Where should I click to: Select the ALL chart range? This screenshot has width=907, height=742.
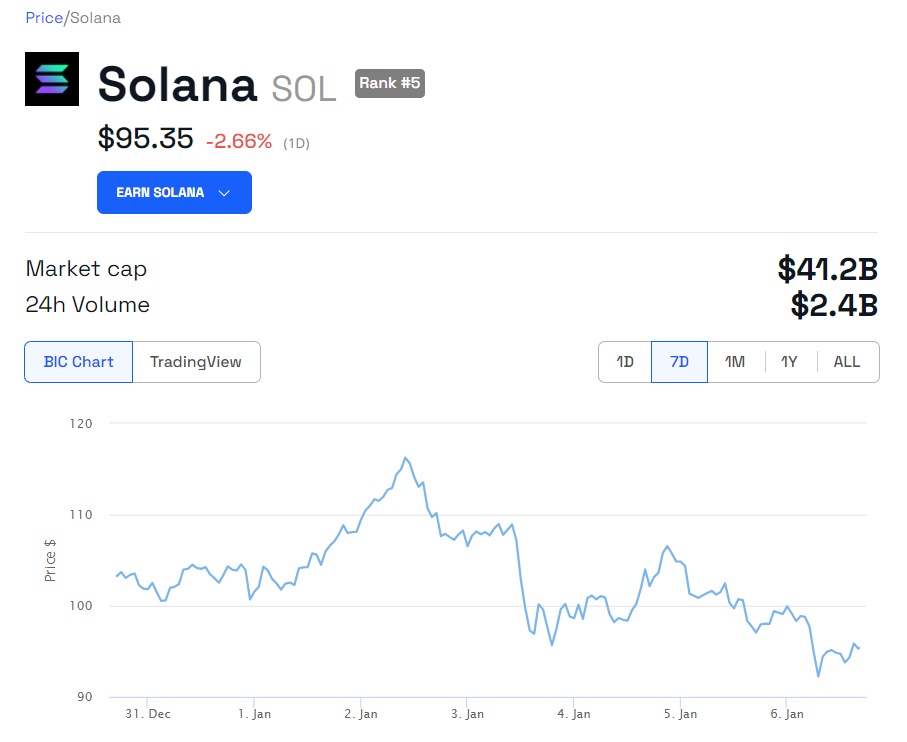point(847,362)
